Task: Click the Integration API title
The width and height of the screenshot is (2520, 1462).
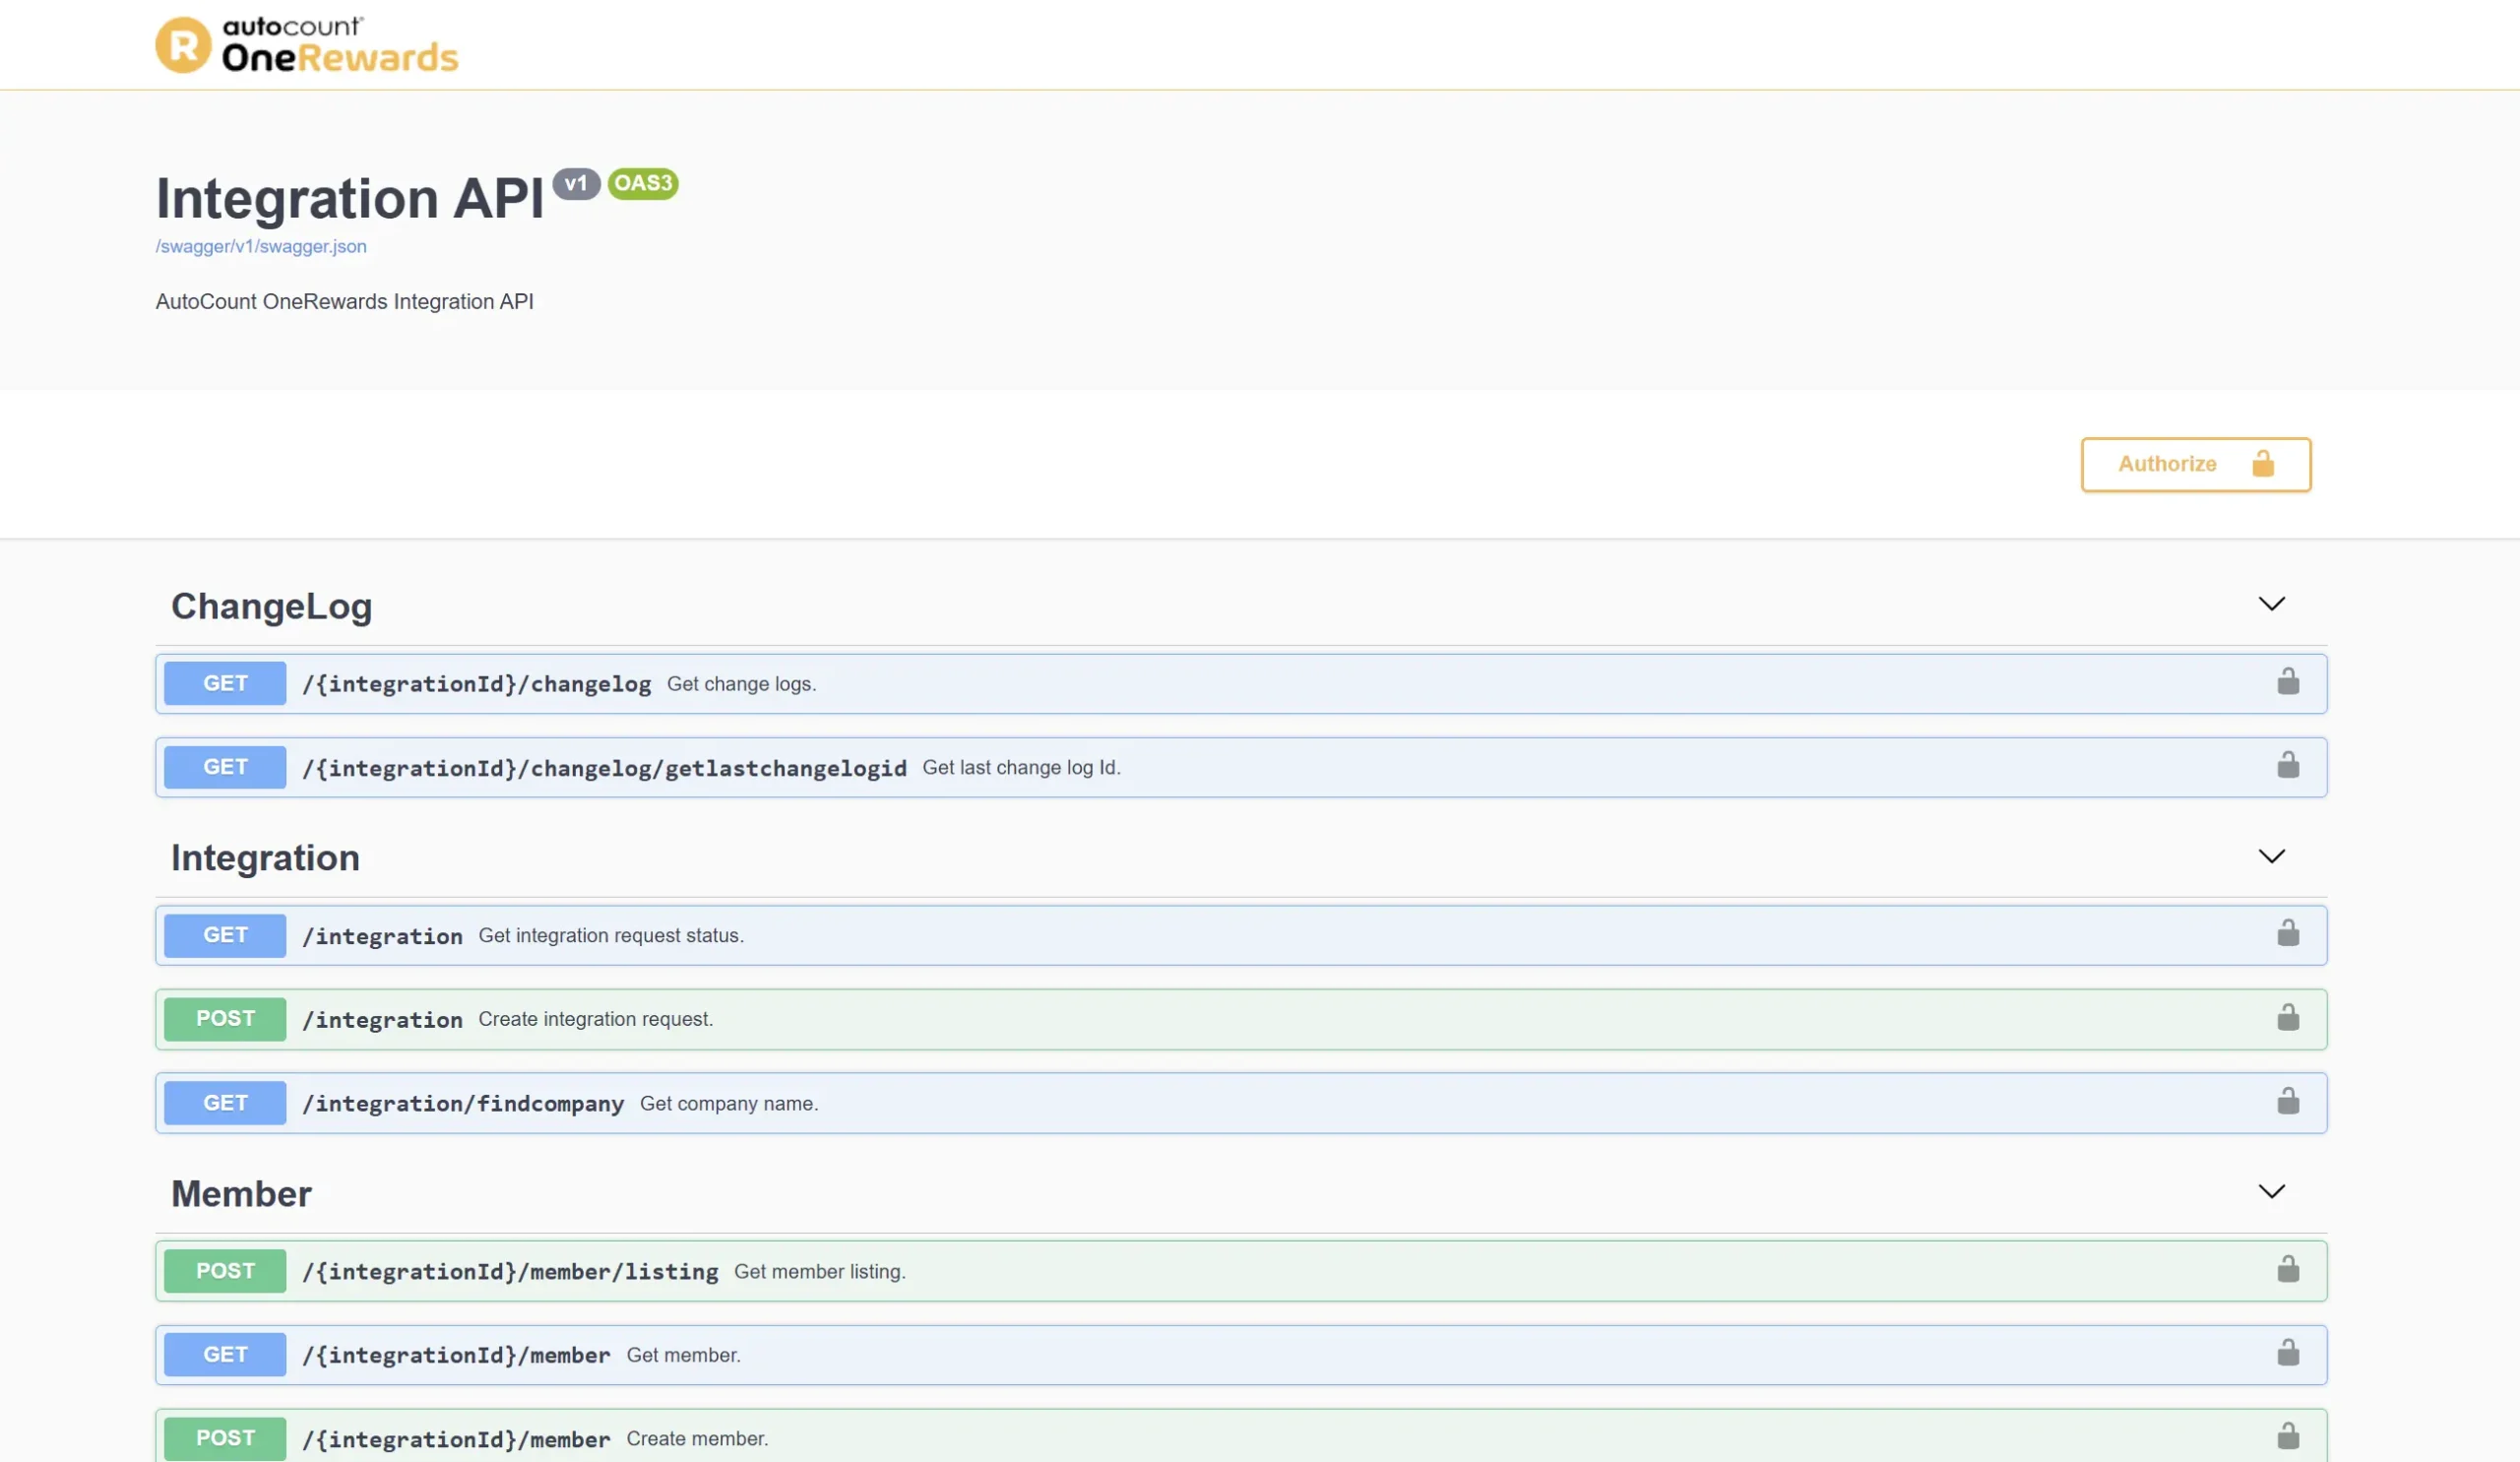Action: coord(350,198)
